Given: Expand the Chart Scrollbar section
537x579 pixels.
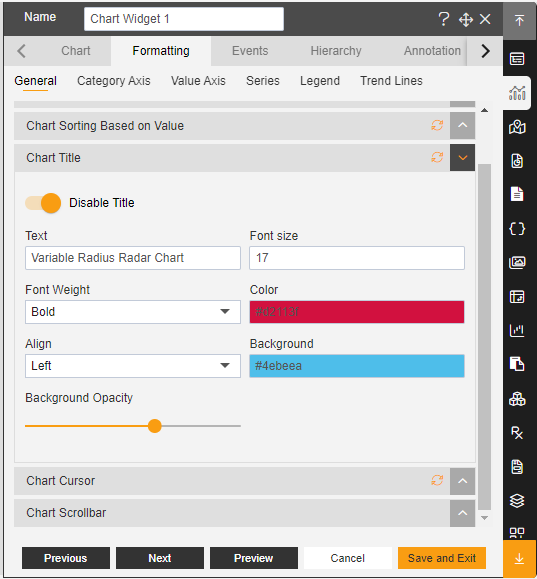Looking at the screenshot, I should [462, 513].
